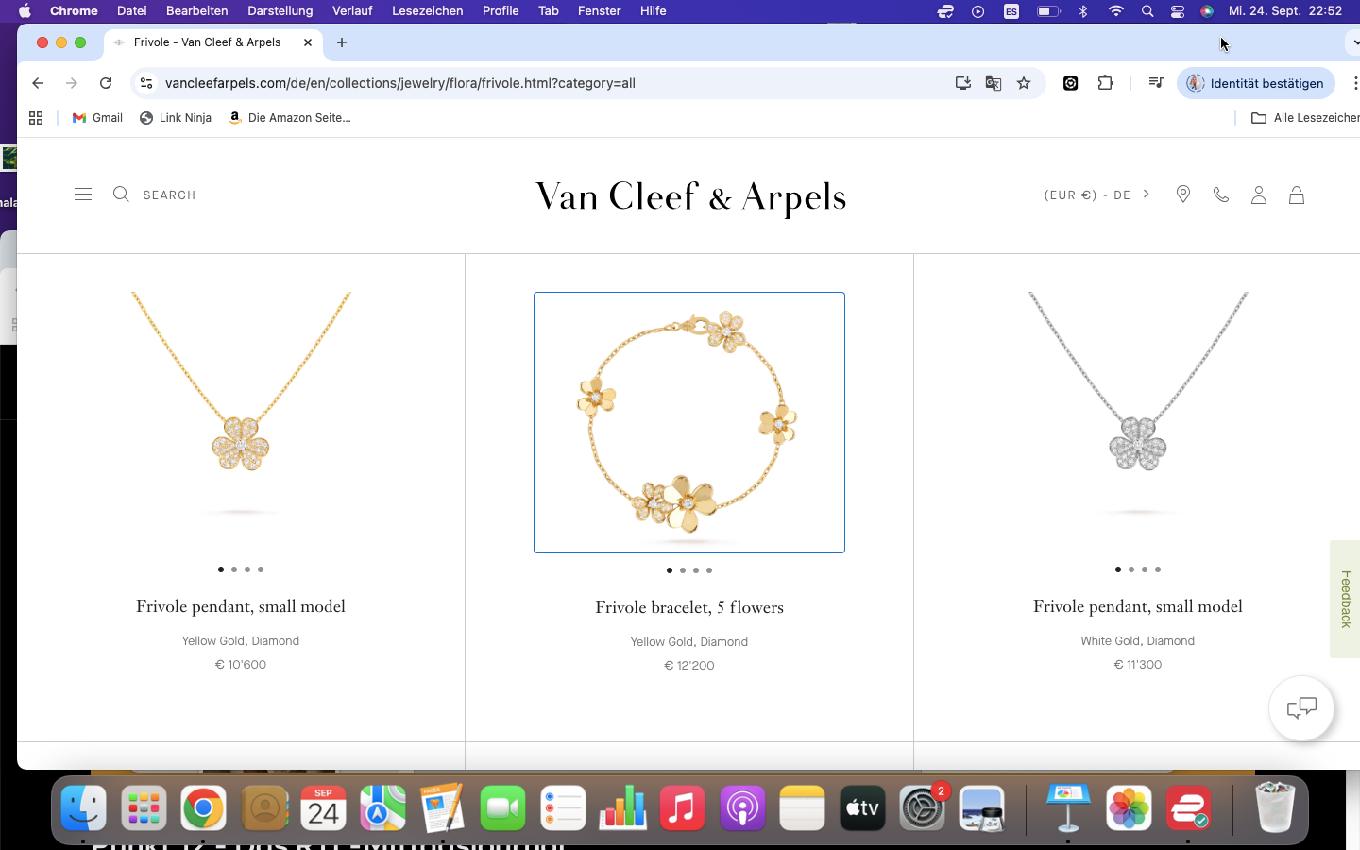
Task: Open the Chrome Extensions puzzle menu
Action: (x=1105, y=83)
